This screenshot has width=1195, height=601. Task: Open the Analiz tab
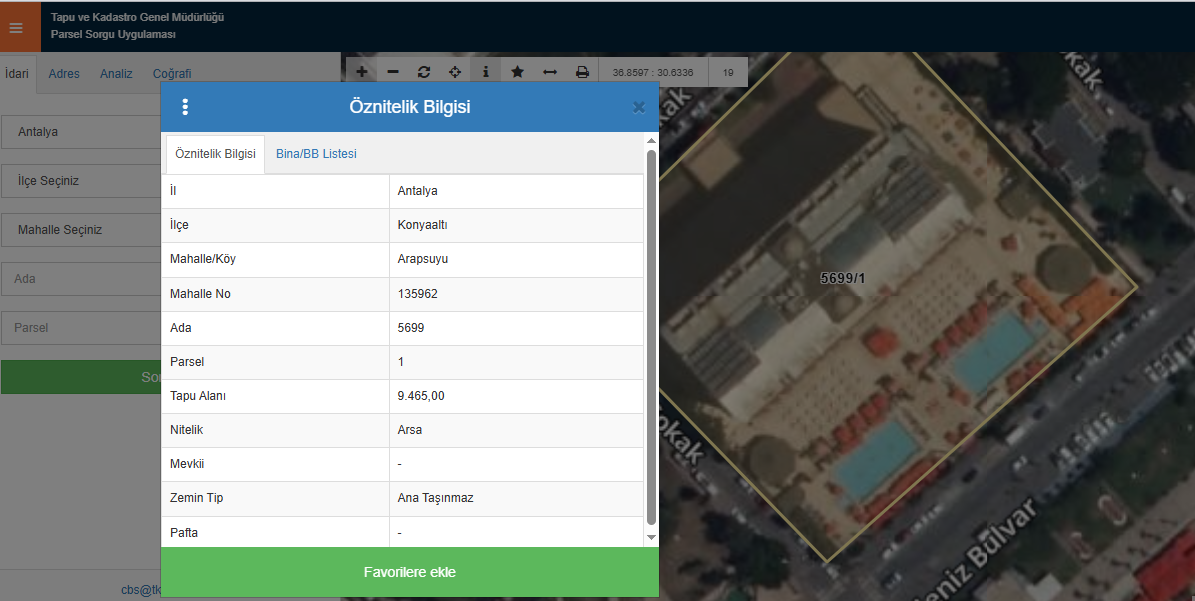(116, 74)
